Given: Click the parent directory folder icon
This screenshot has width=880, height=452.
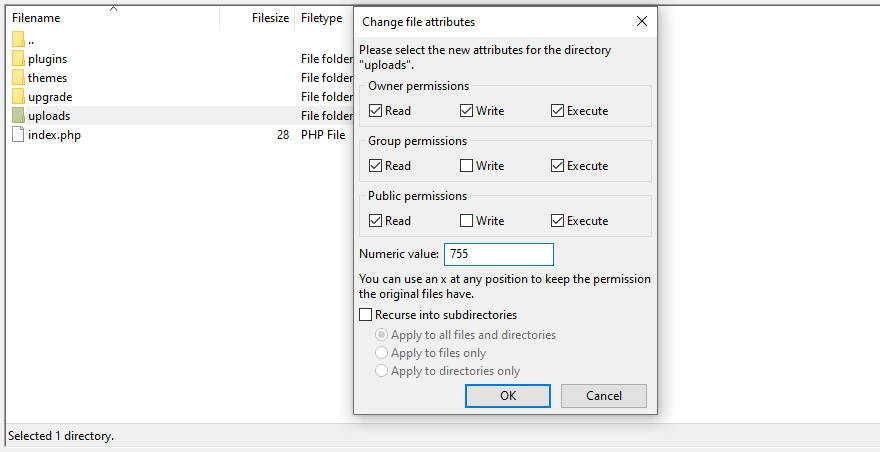Looking at the screenshot, I should coord(18,40).
